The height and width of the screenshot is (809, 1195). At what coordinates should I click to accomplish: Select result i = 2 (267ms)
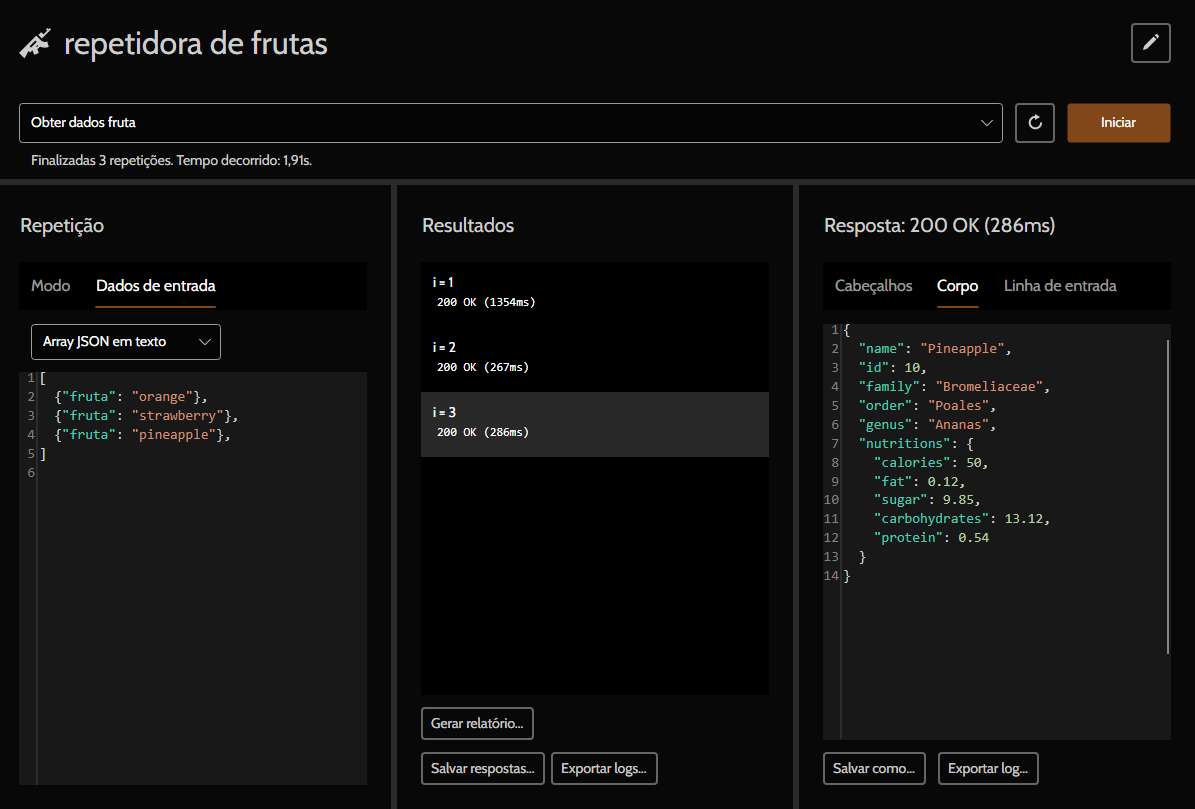click(594, 357)
